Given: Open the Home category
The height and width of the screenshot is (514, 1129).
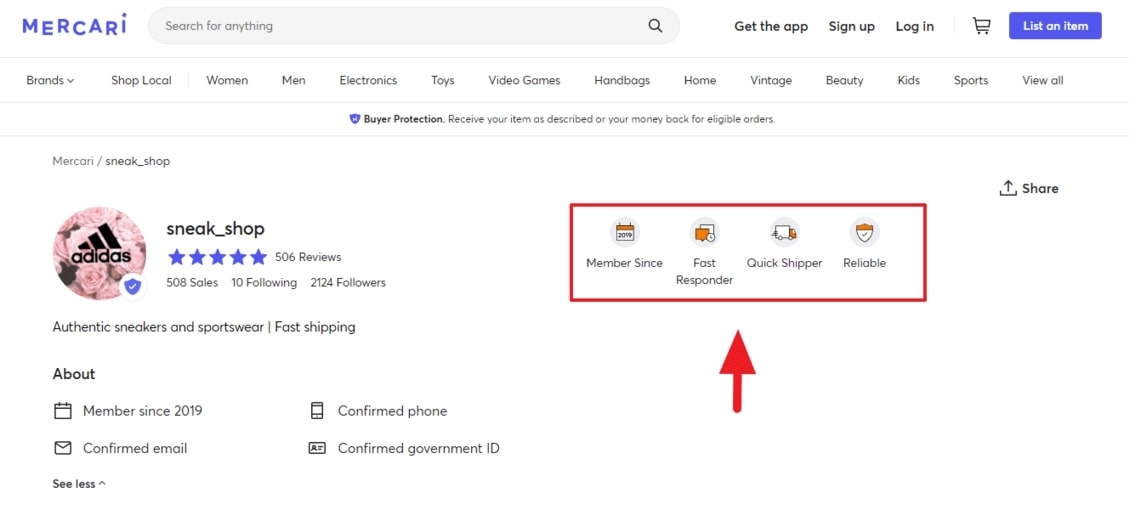Looking at the screenshot, I should coord(700,81).
